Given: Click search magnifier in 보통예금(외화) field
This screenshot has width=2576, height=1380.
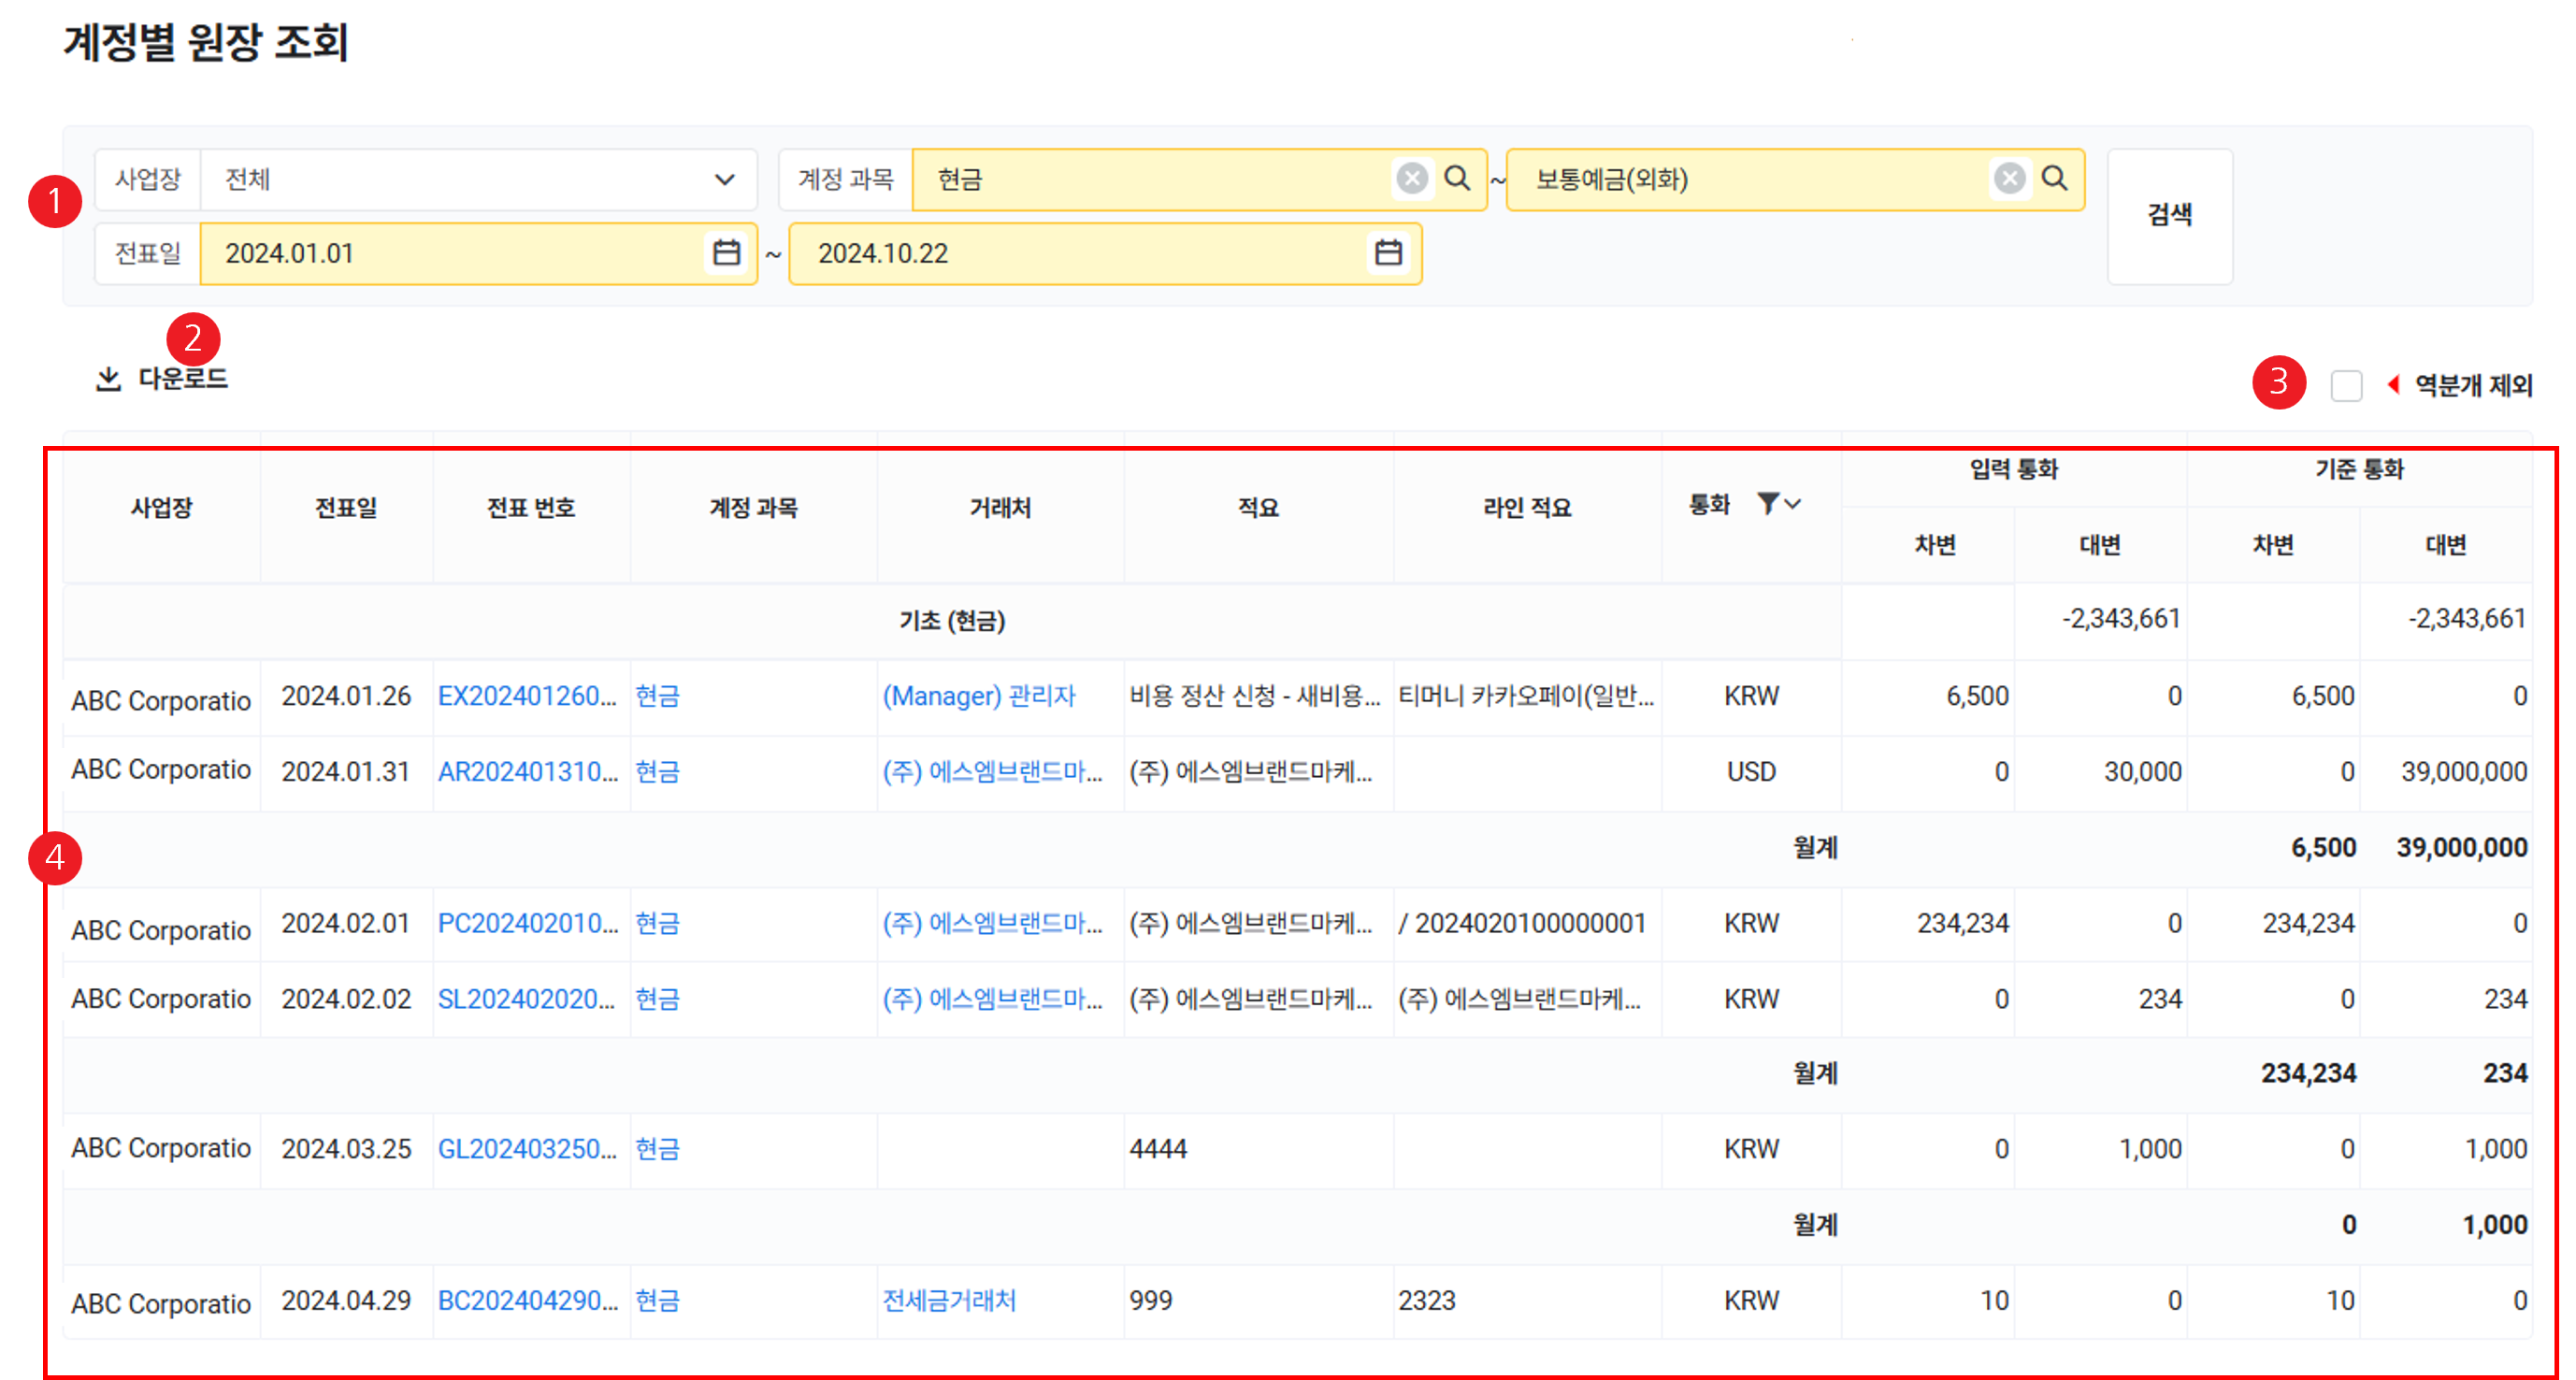Looking at the screenshot, I should 2055,179.
